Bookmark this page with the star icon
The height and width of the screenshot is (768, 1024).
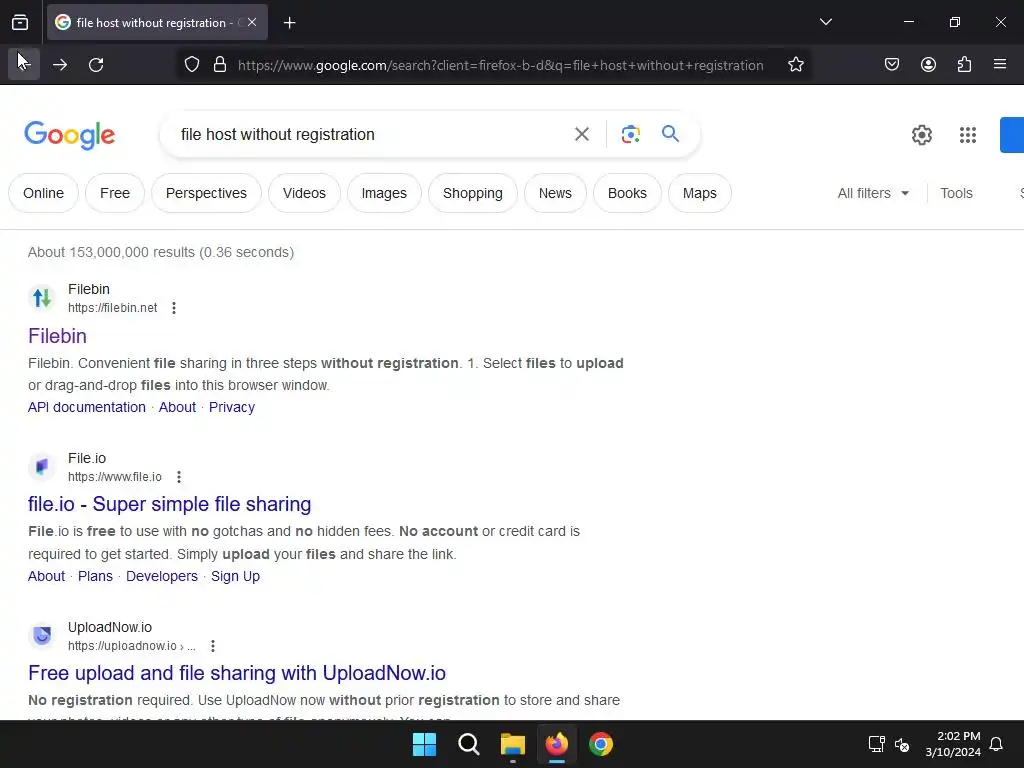click(x=795, y=65)
